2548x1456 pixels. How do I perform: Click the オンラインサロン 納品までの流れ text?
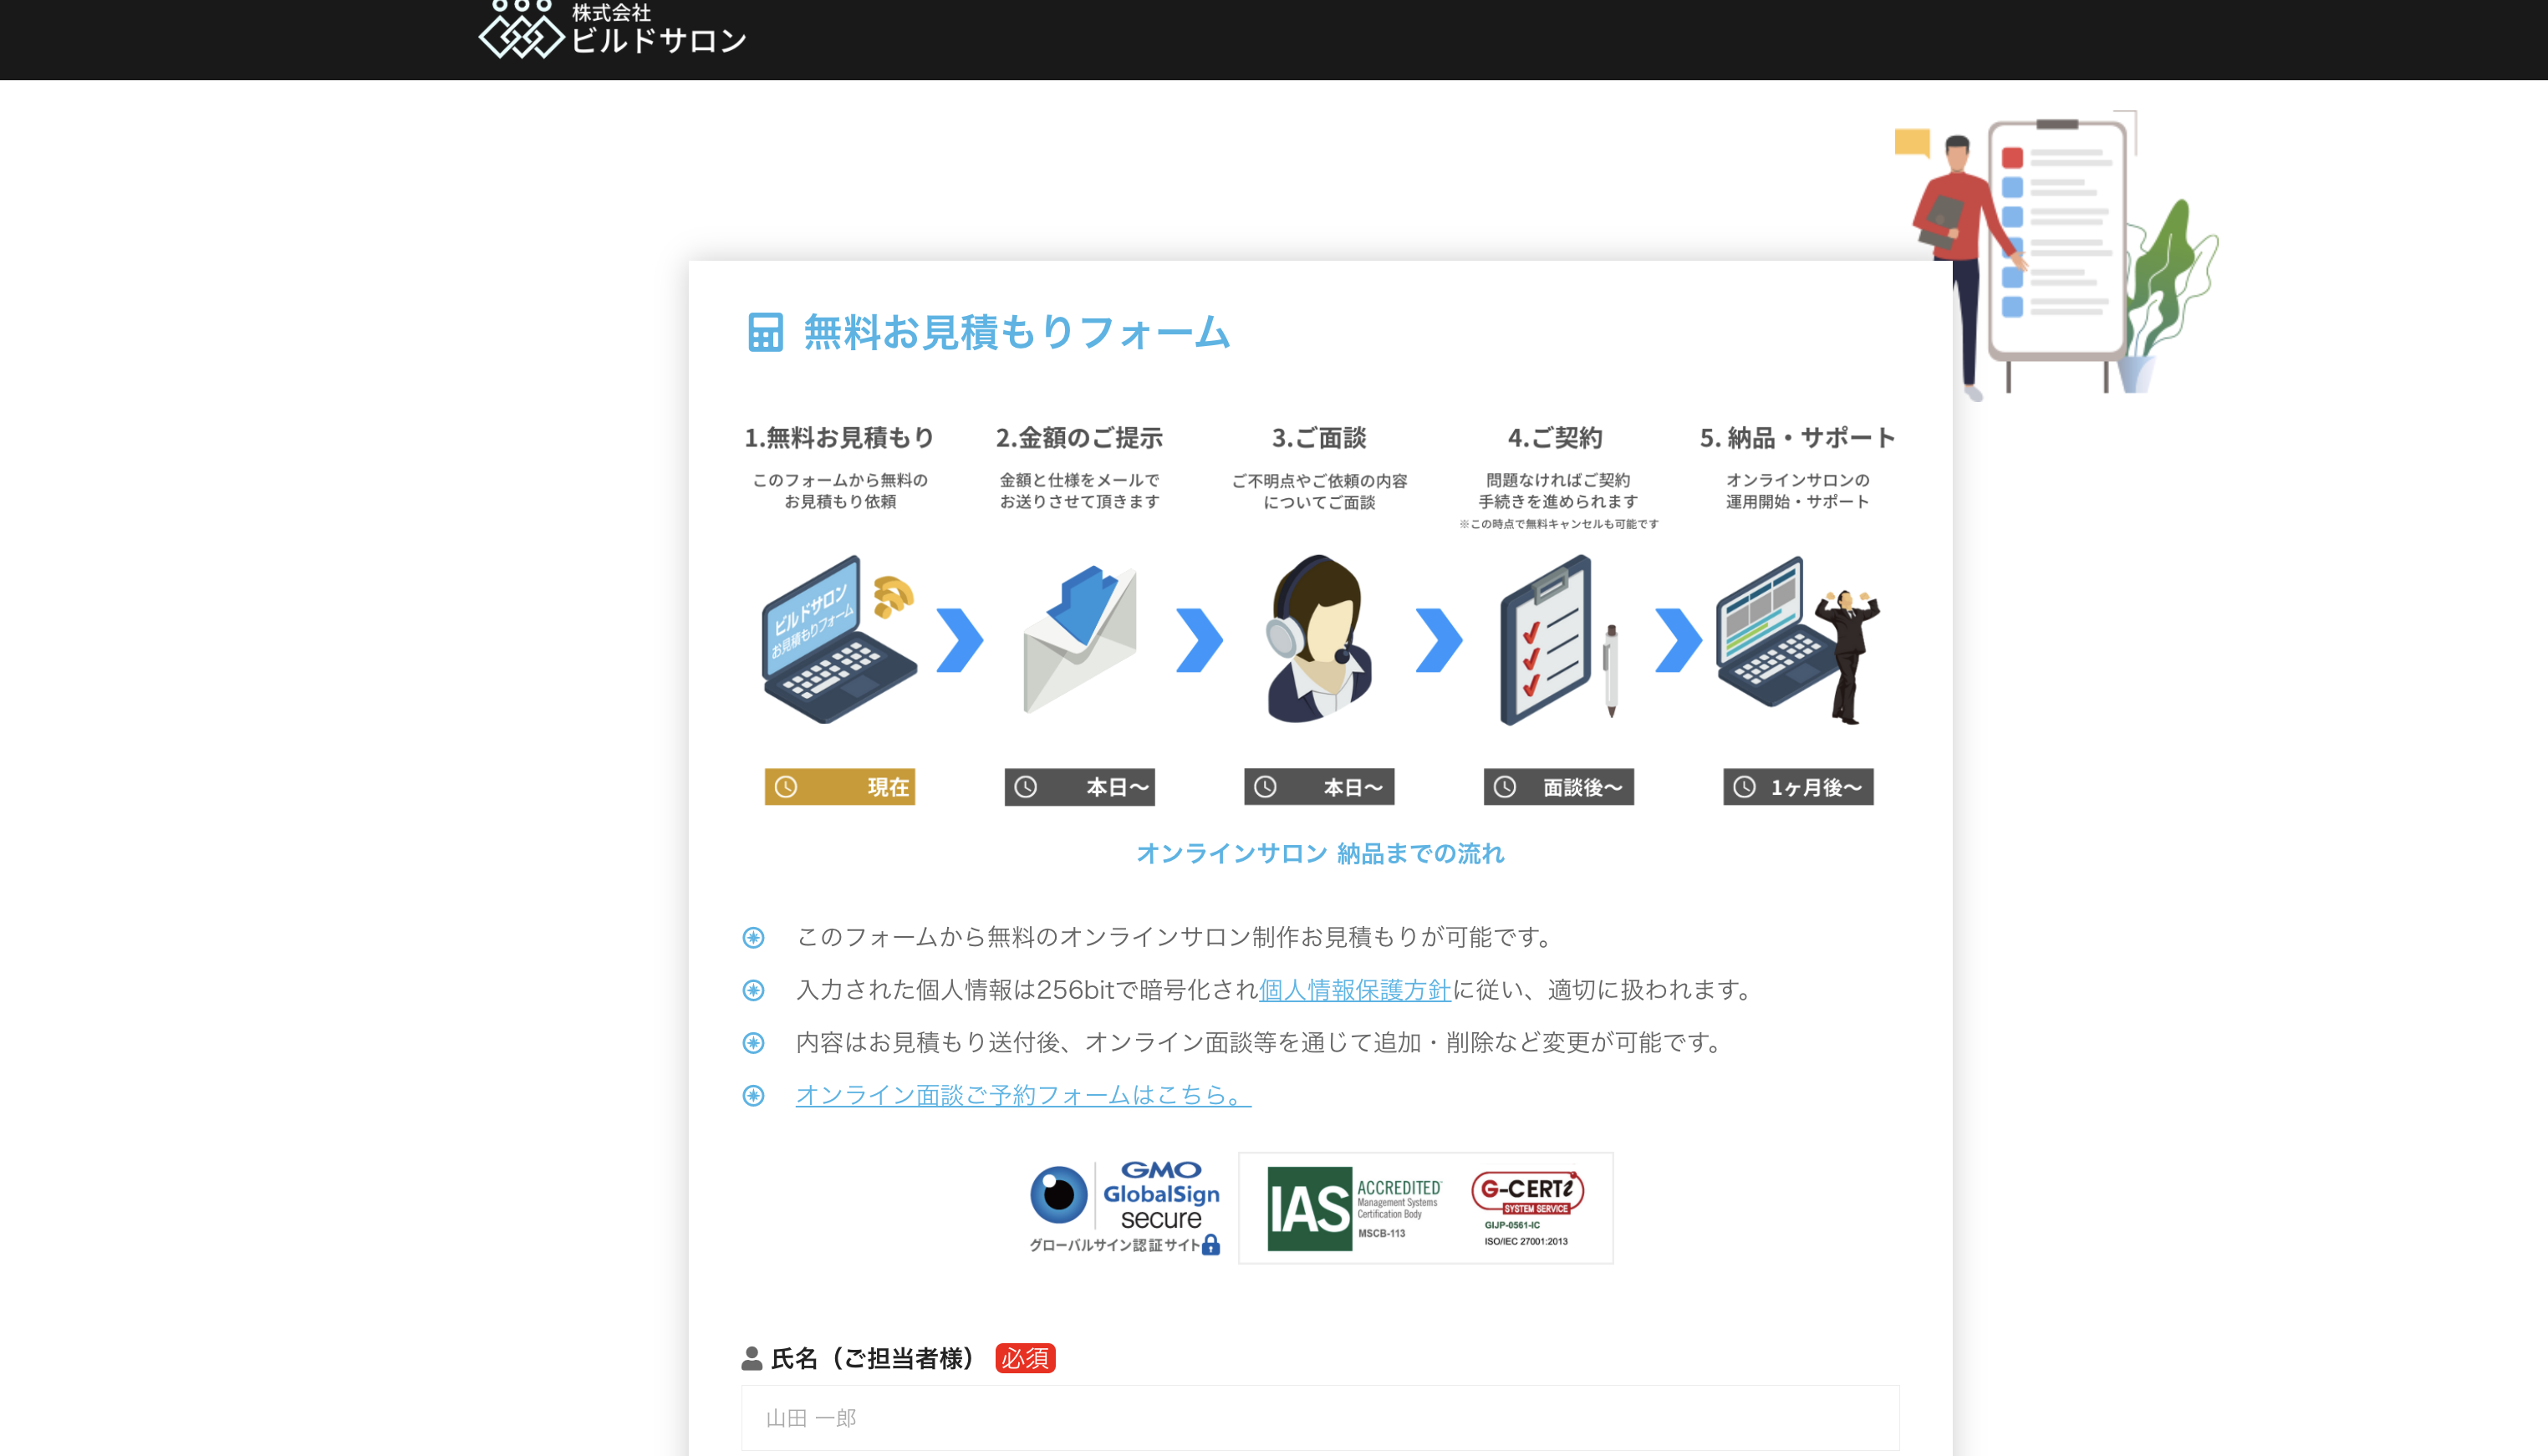1320,853
